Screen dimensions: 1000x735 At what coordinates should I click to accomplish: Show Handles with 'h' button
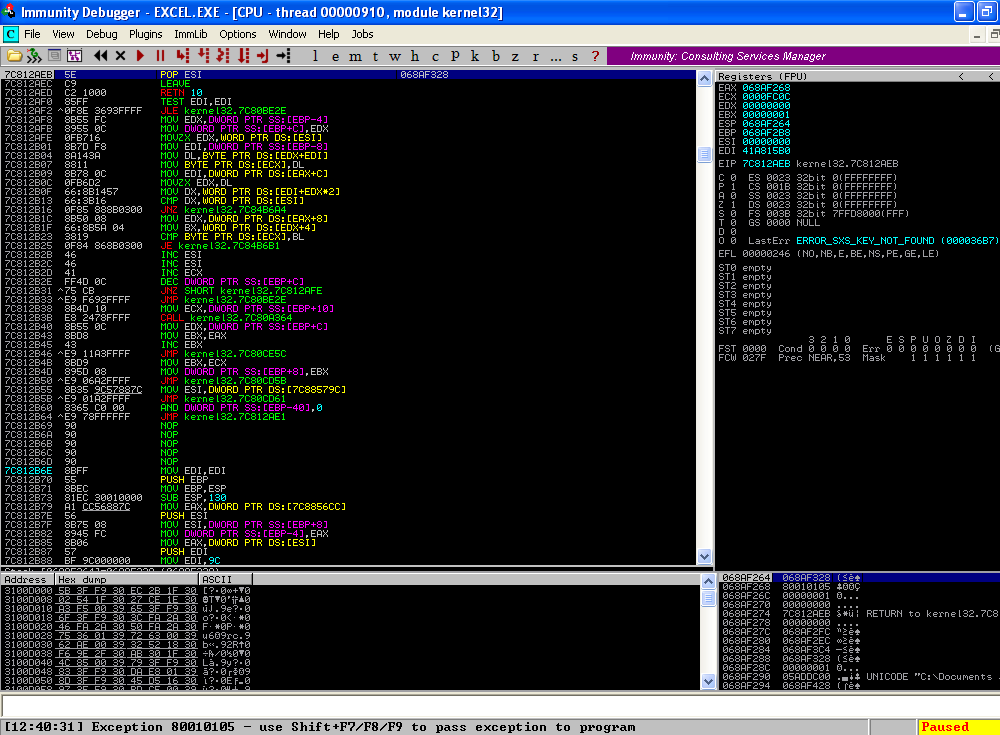[415, 56]
